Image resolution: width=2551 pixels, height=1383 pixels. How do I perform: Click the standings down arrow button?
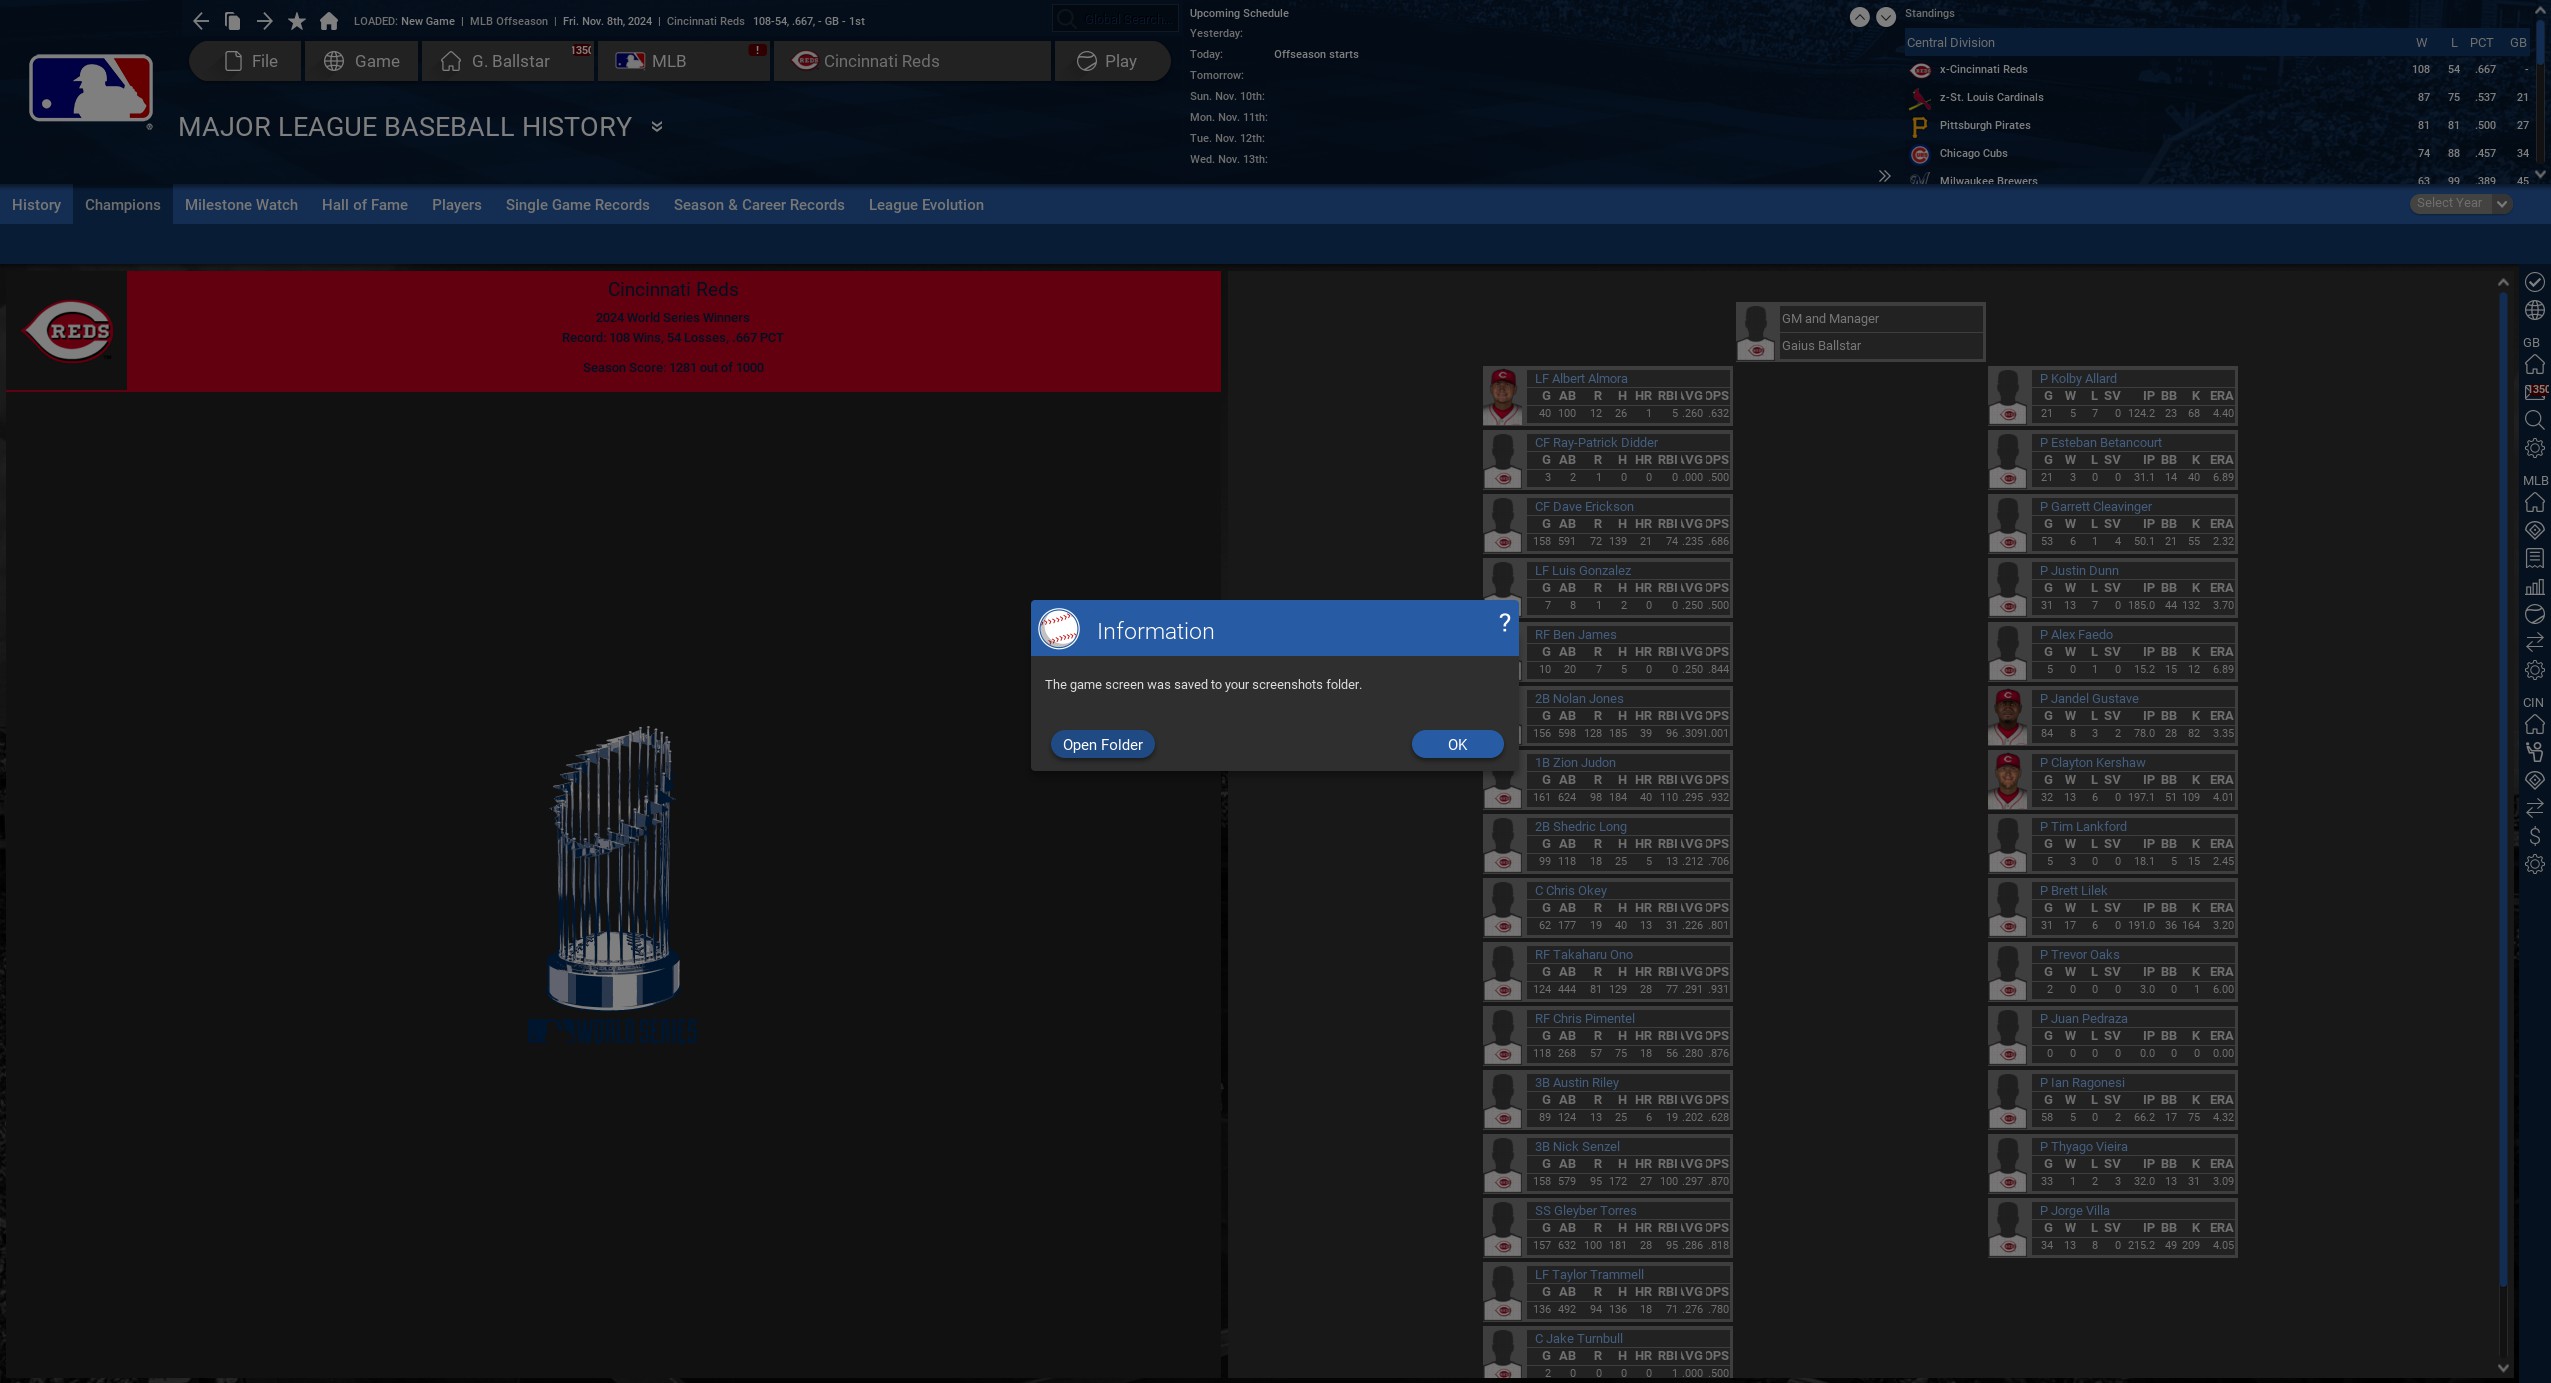click(x=1886, y=17)
